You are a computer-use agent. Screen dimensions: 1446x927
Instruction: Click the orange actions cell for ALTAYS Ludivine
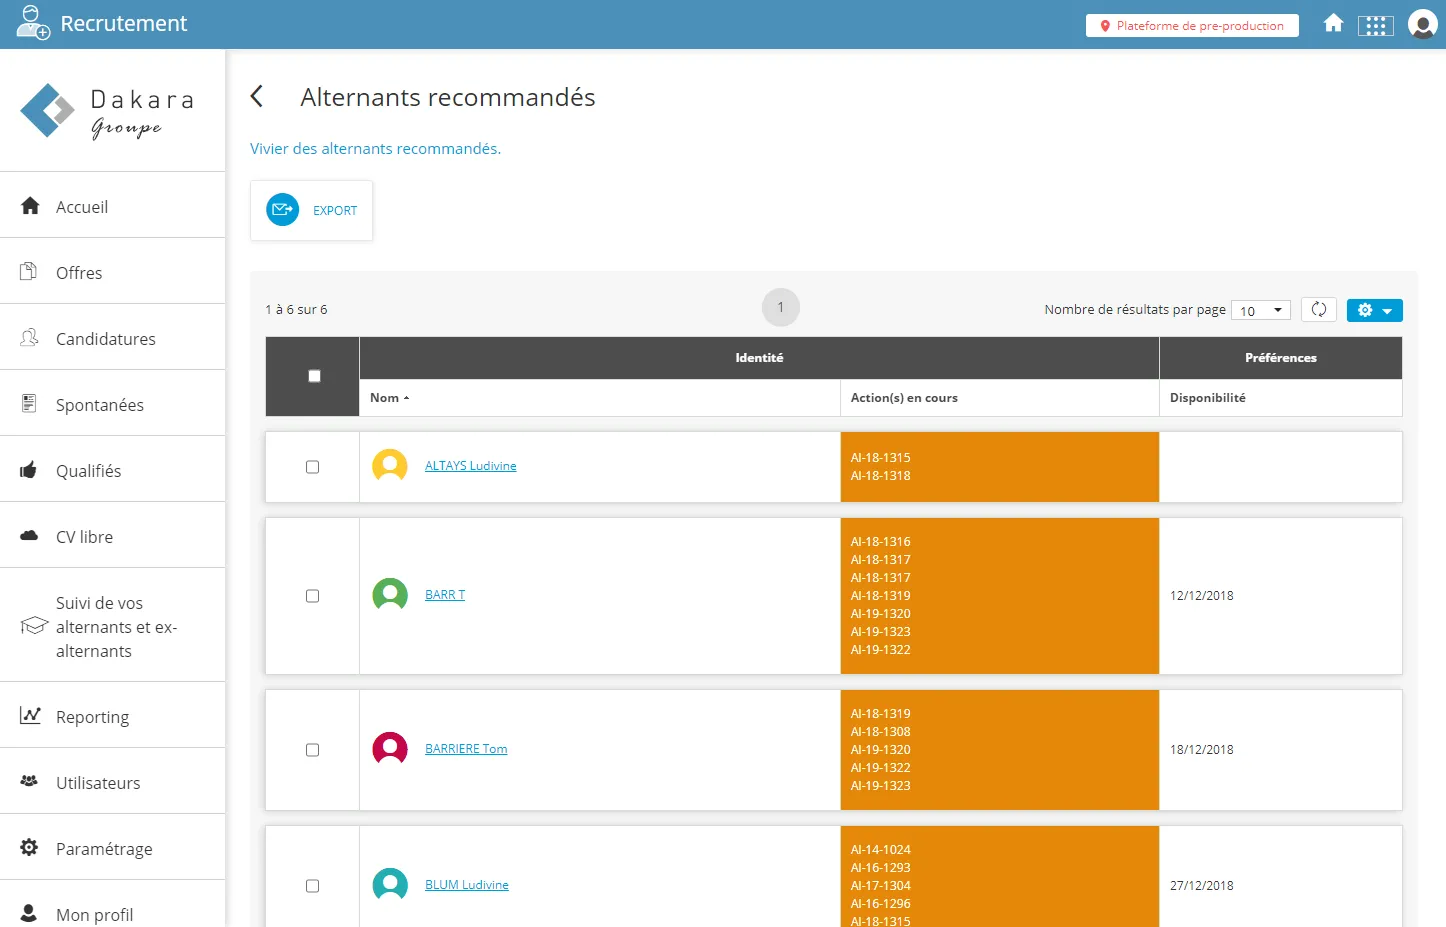pos(999,467)
